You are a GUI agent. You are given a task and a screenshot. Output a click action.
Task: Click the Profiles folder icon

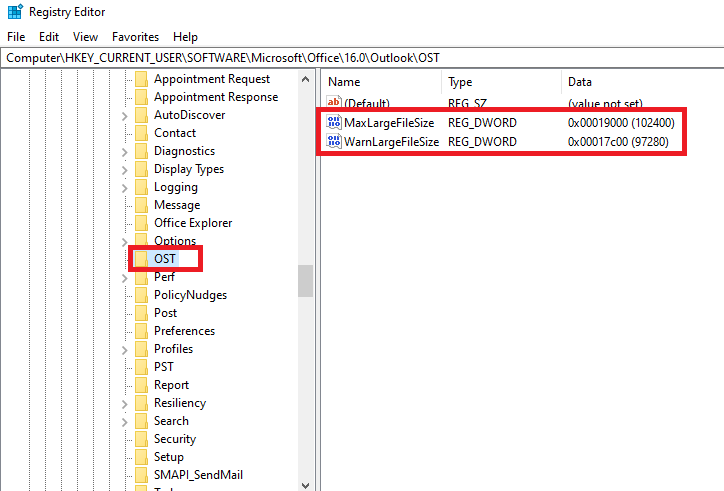141,349
